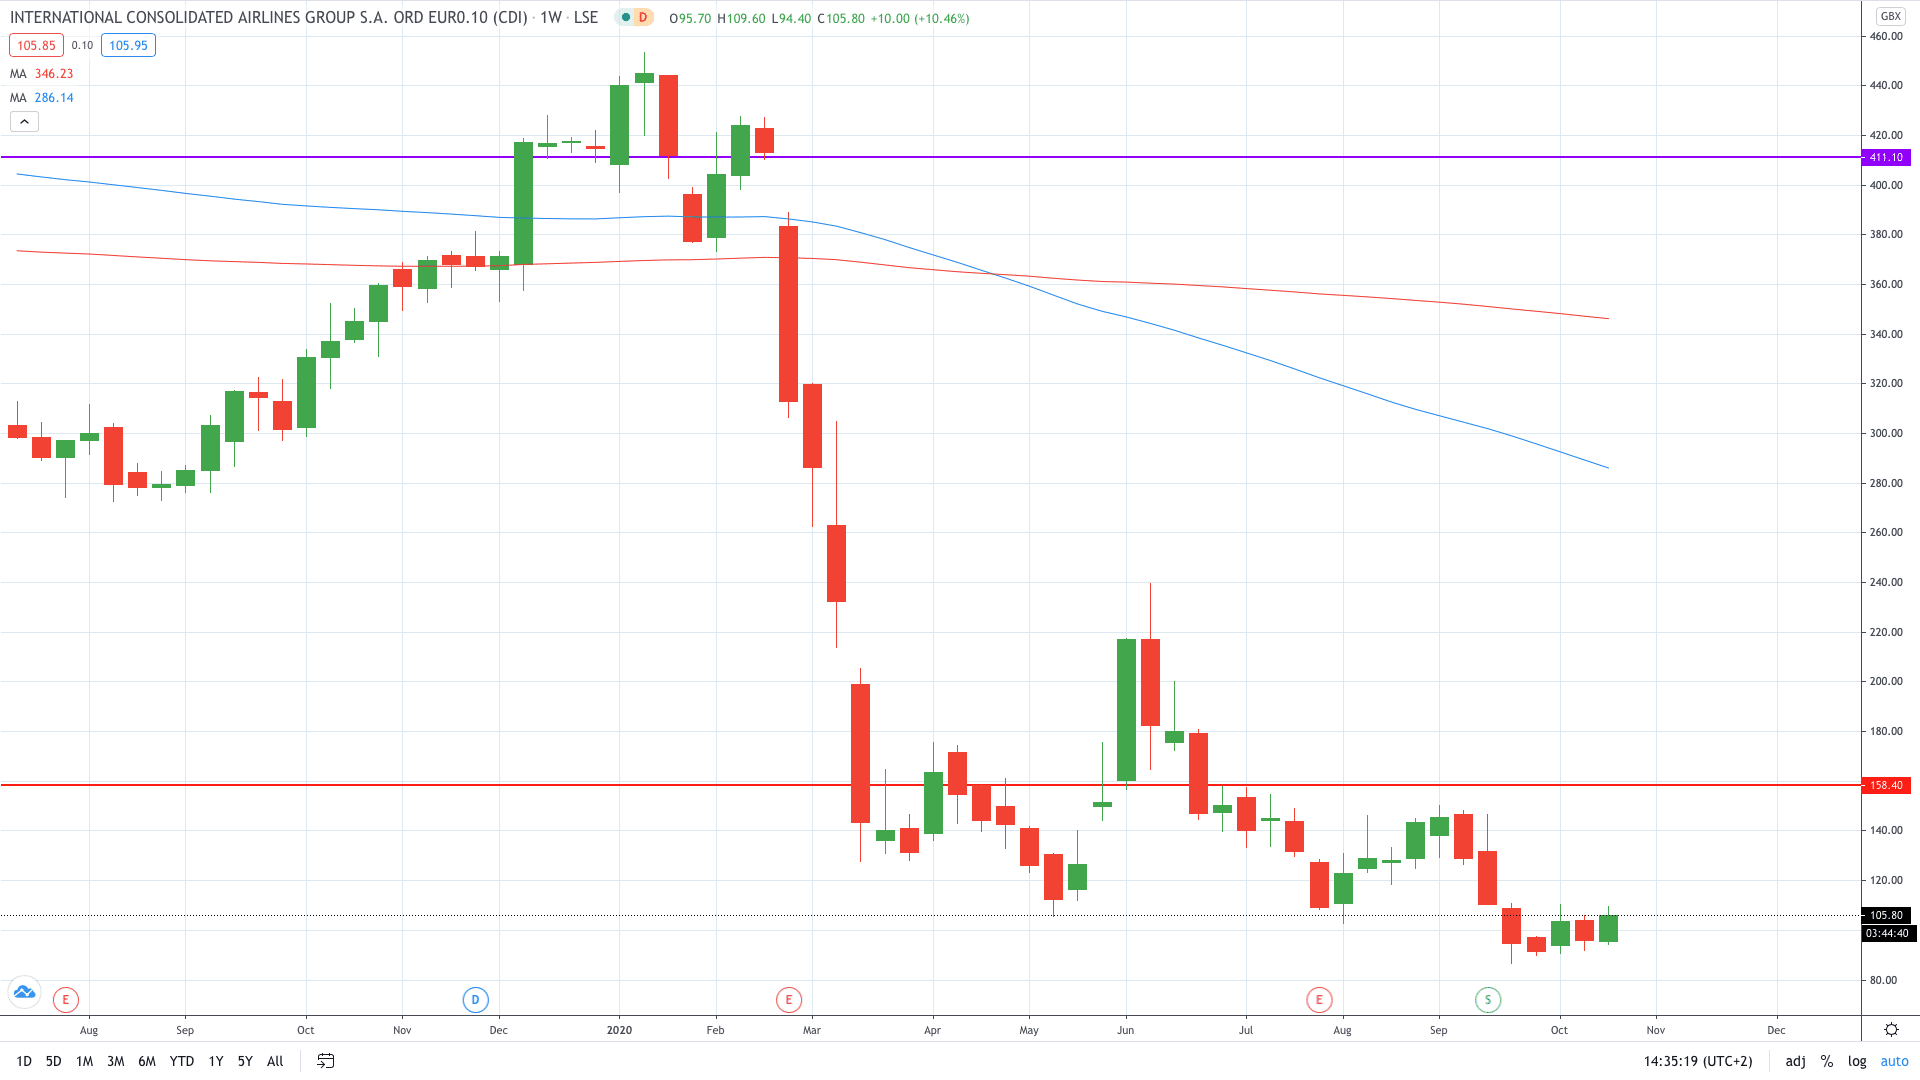Select the MA 346.23 indicator label
The width and height of the screenshot is (1920, 1080).
pyautogui.click(x=42, y=74)
